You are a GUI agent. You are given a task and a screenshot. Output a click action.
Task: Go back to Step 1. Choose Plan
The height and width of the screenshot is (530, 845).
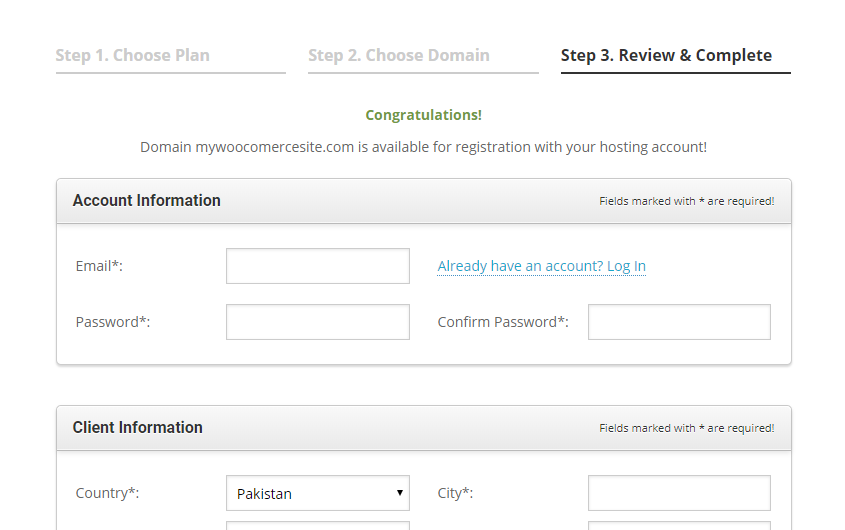tap(133, 56)
